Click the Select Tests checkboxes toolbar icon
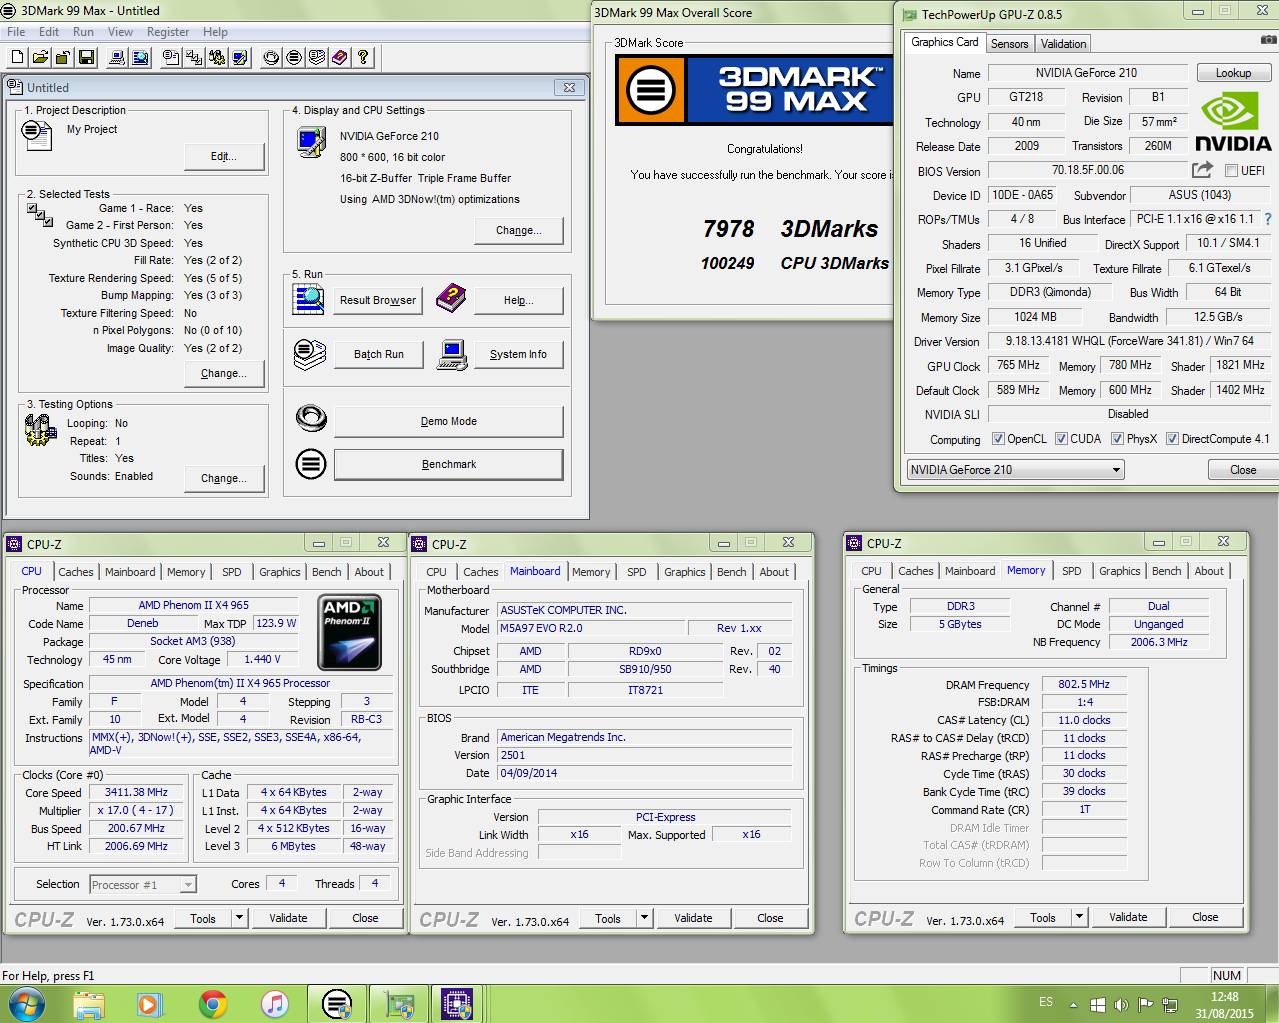The height and width of the screenshot is (1023, 1279). coord(194,58)
